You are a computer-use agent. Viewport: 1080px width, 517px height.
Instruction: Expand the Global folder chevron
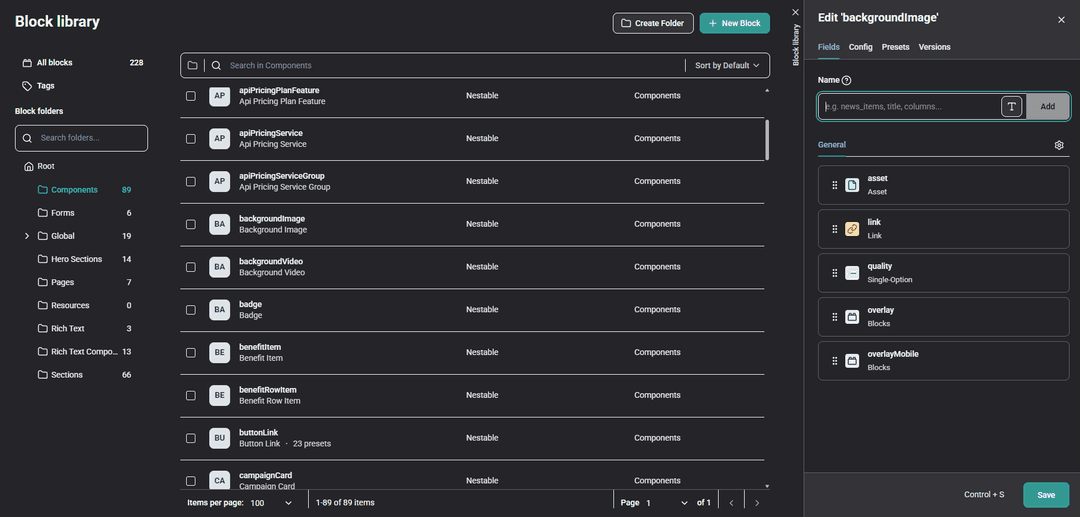(27, 236)
